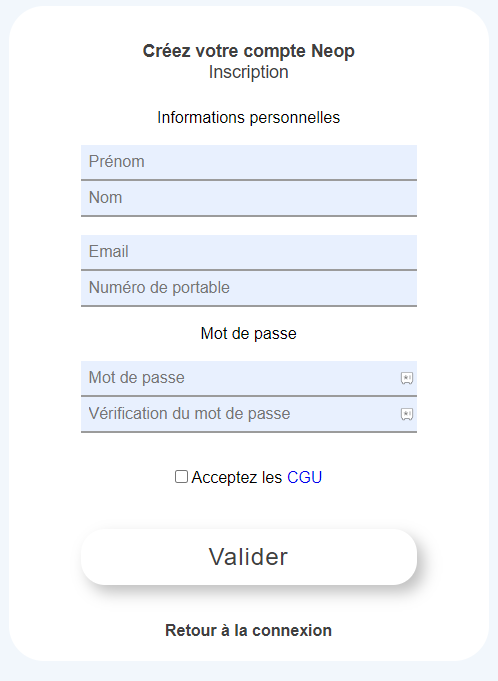Tick the Acceptez les CGU checkbox
Screen dimensions: 498x681
[181, 476]
